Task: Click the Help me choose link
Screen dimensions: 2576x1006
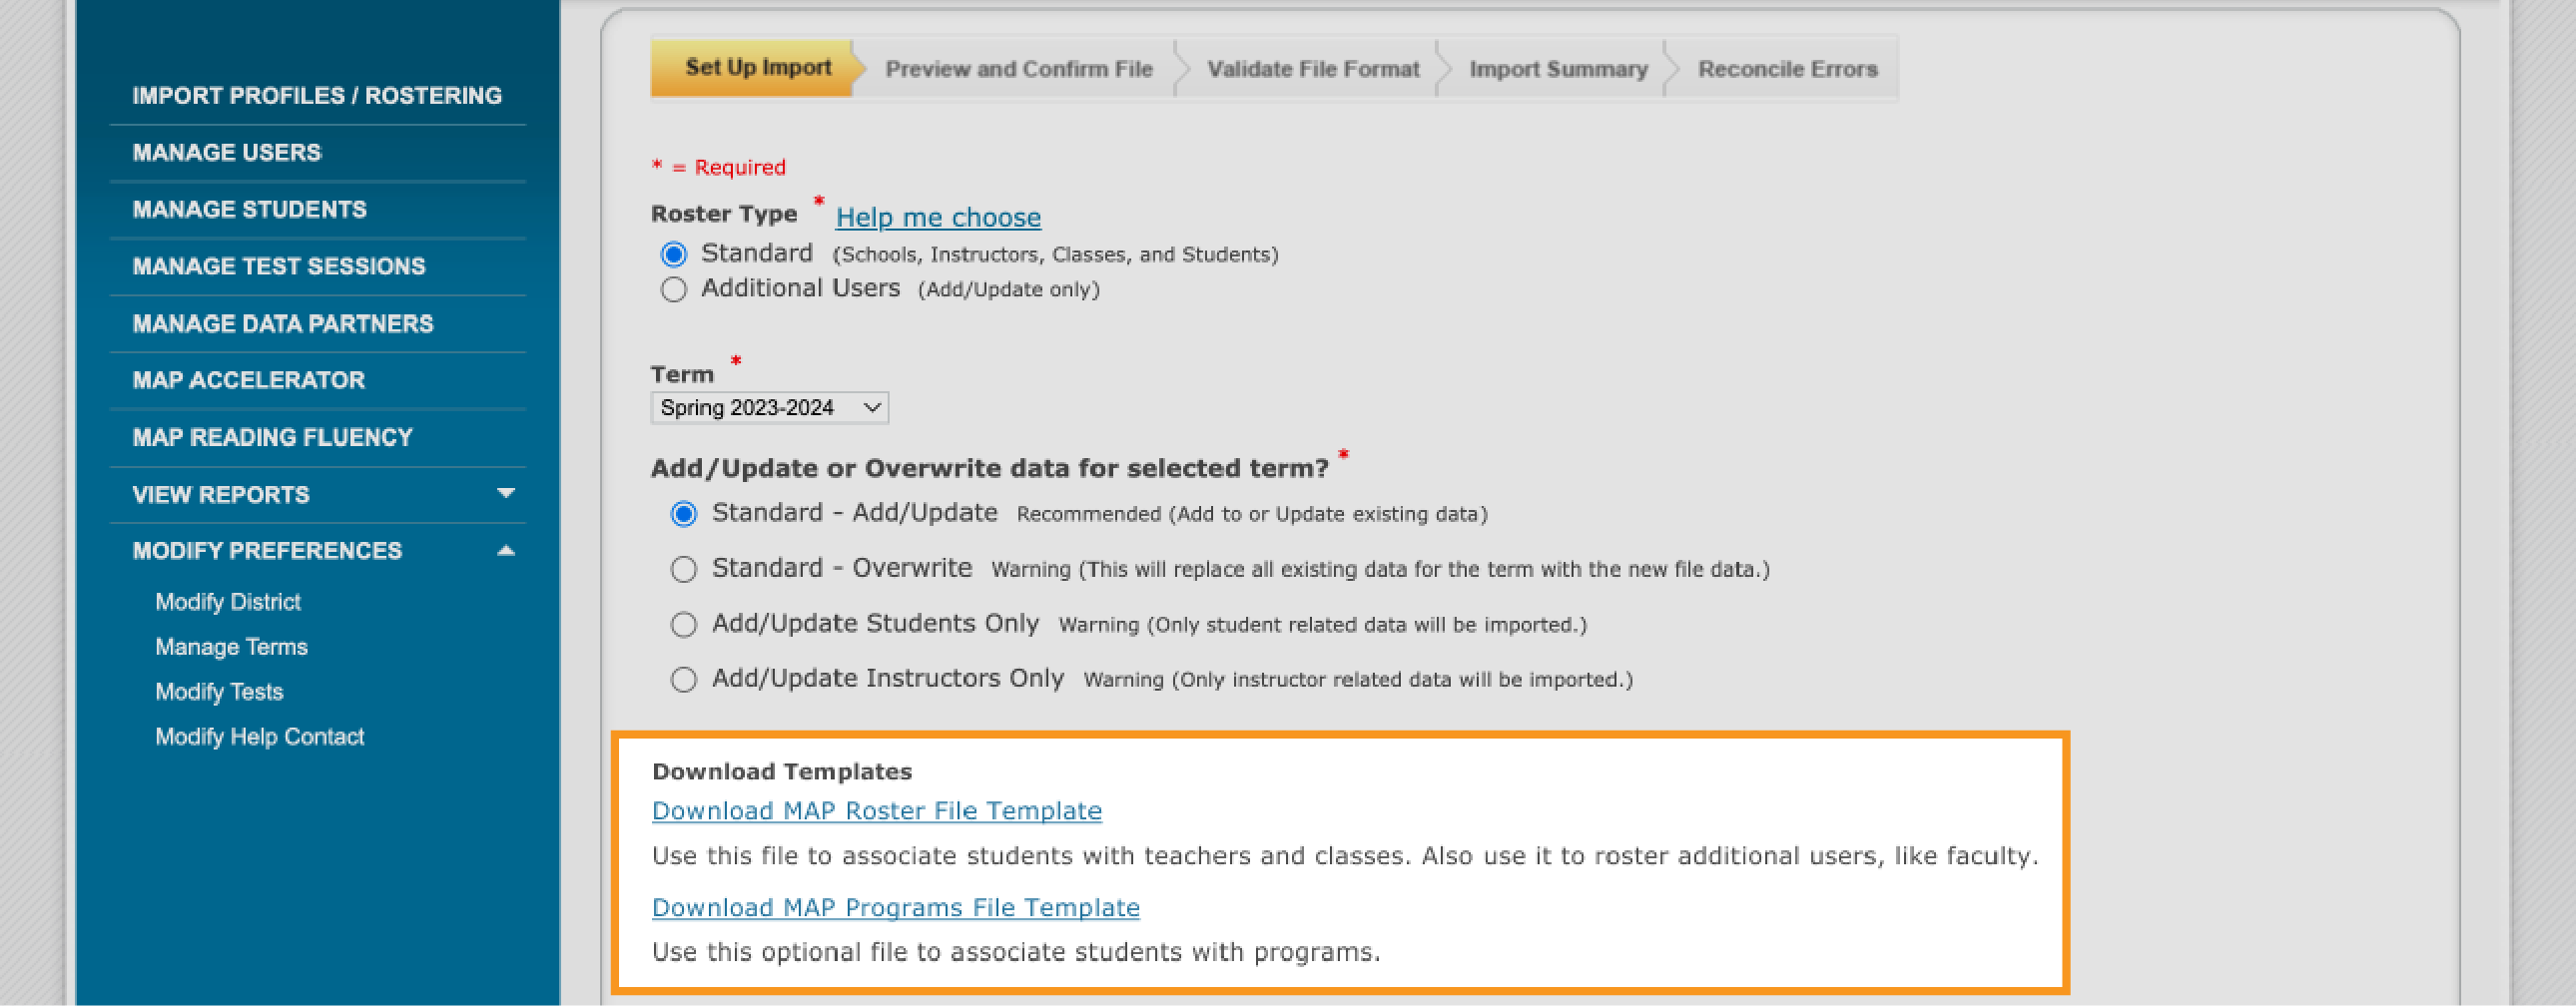Action: coord(938,217)
